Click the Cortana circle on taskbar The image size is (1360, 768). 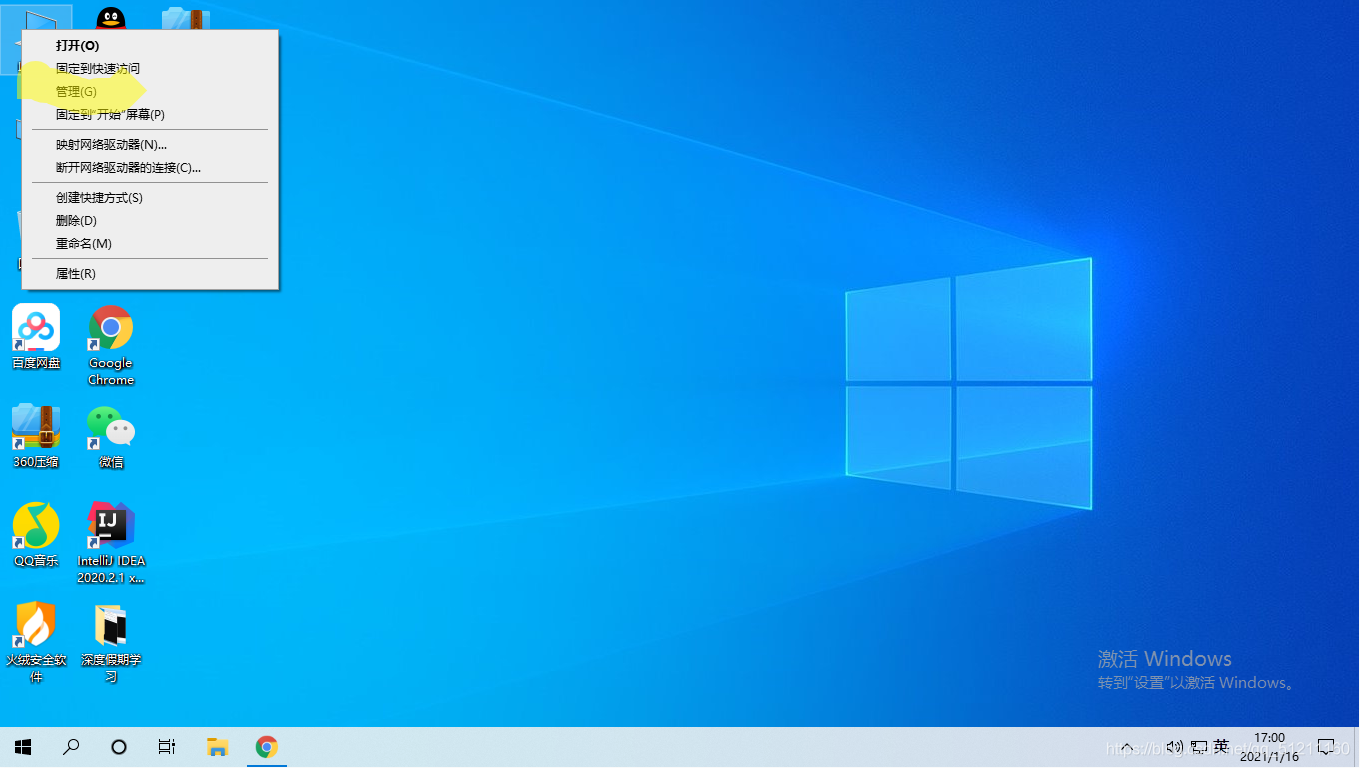coord(119,747)
